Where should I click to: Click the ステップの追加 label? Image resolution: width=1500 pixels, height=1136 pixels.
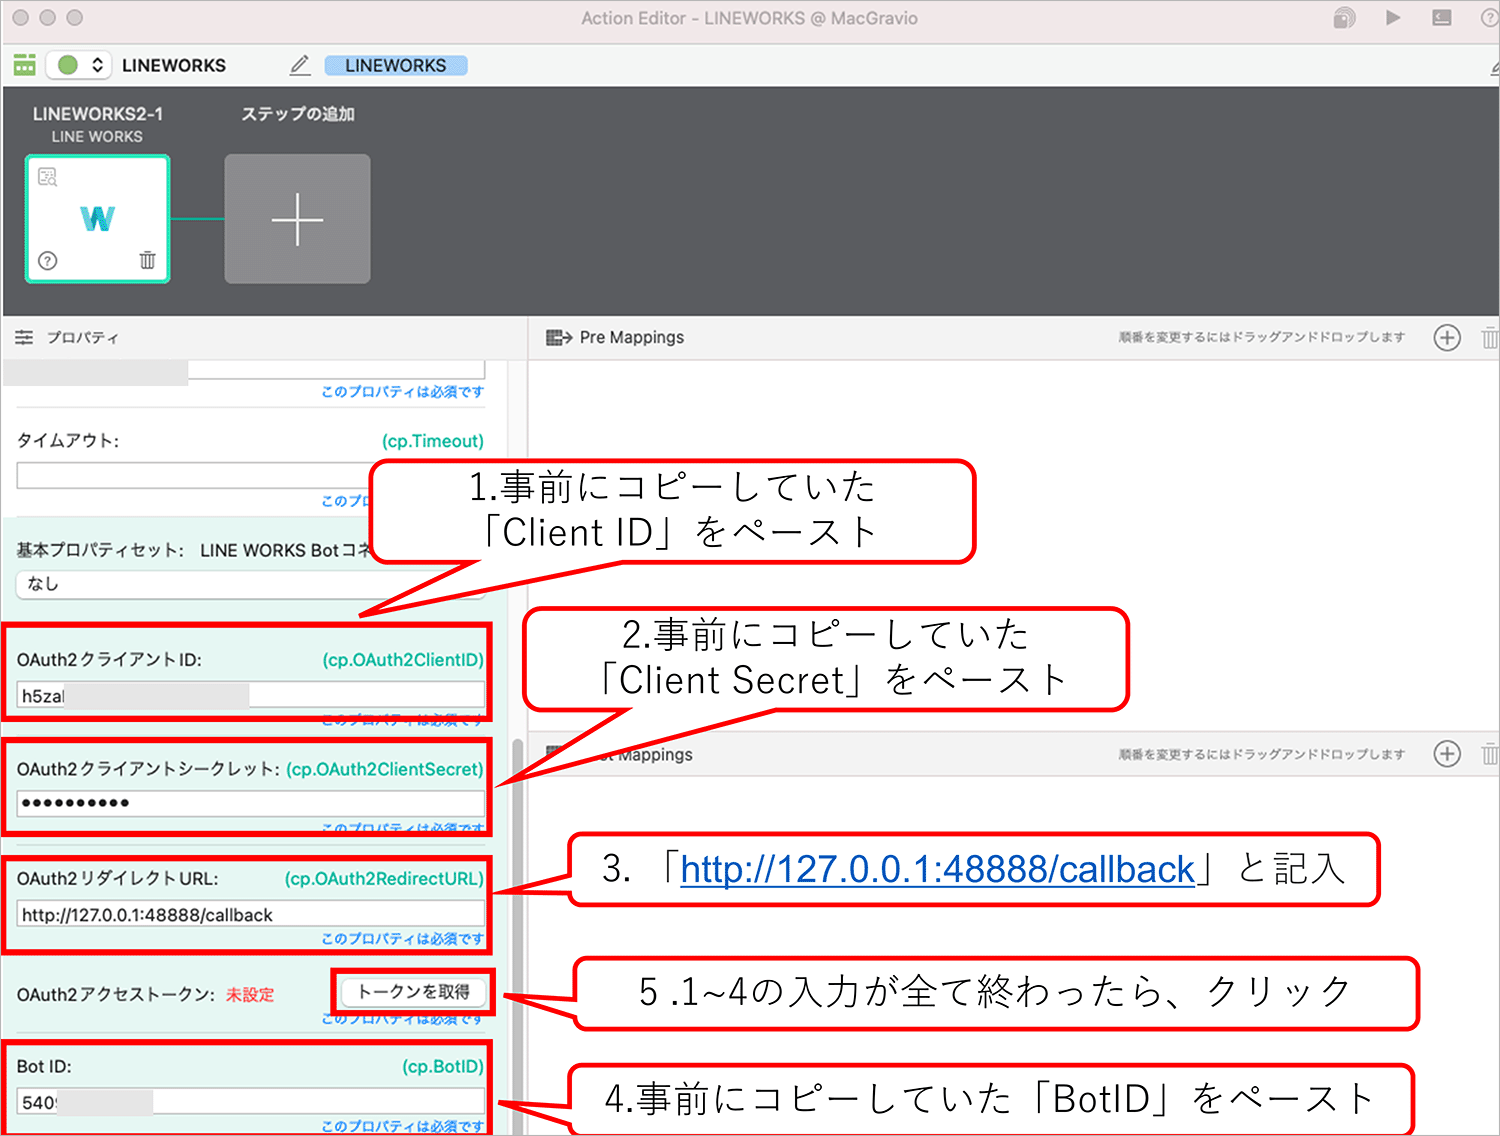click(297, 114)
